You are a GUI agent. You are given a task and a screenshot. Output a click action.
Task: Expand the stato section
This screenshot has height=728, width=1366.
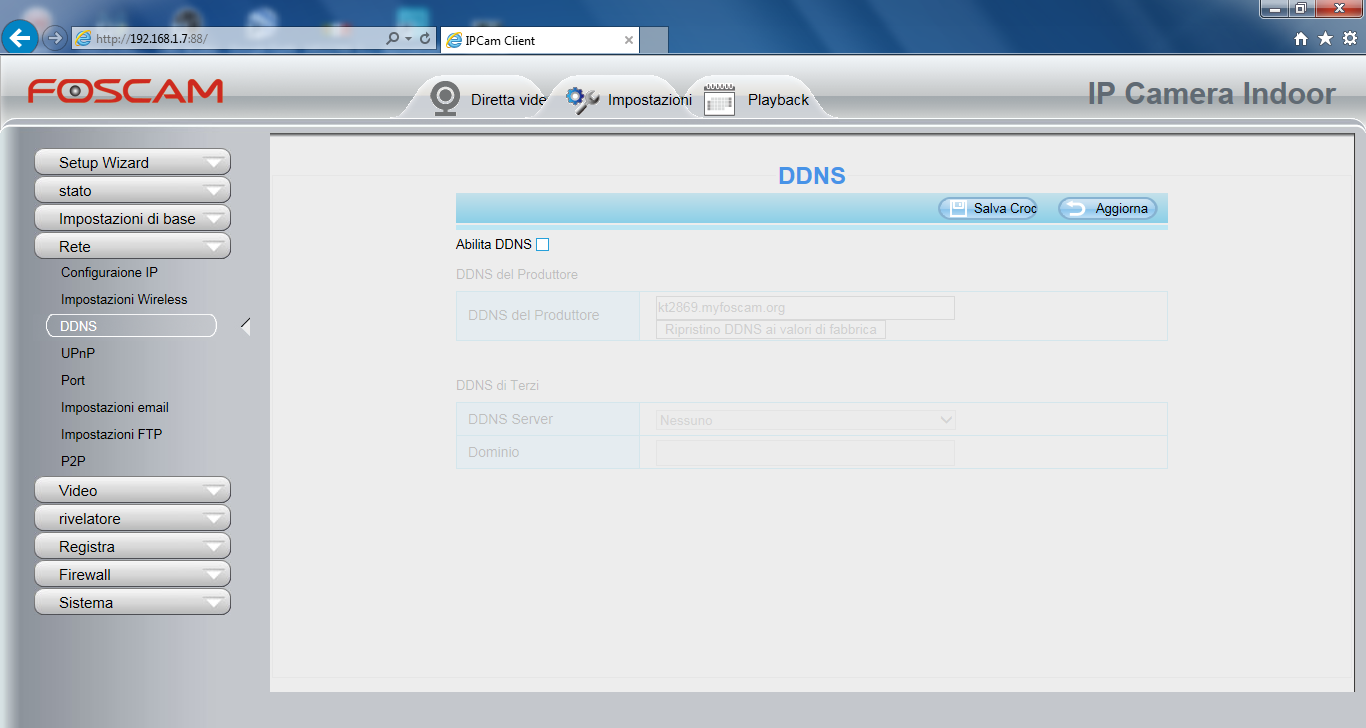coord(132,190)
